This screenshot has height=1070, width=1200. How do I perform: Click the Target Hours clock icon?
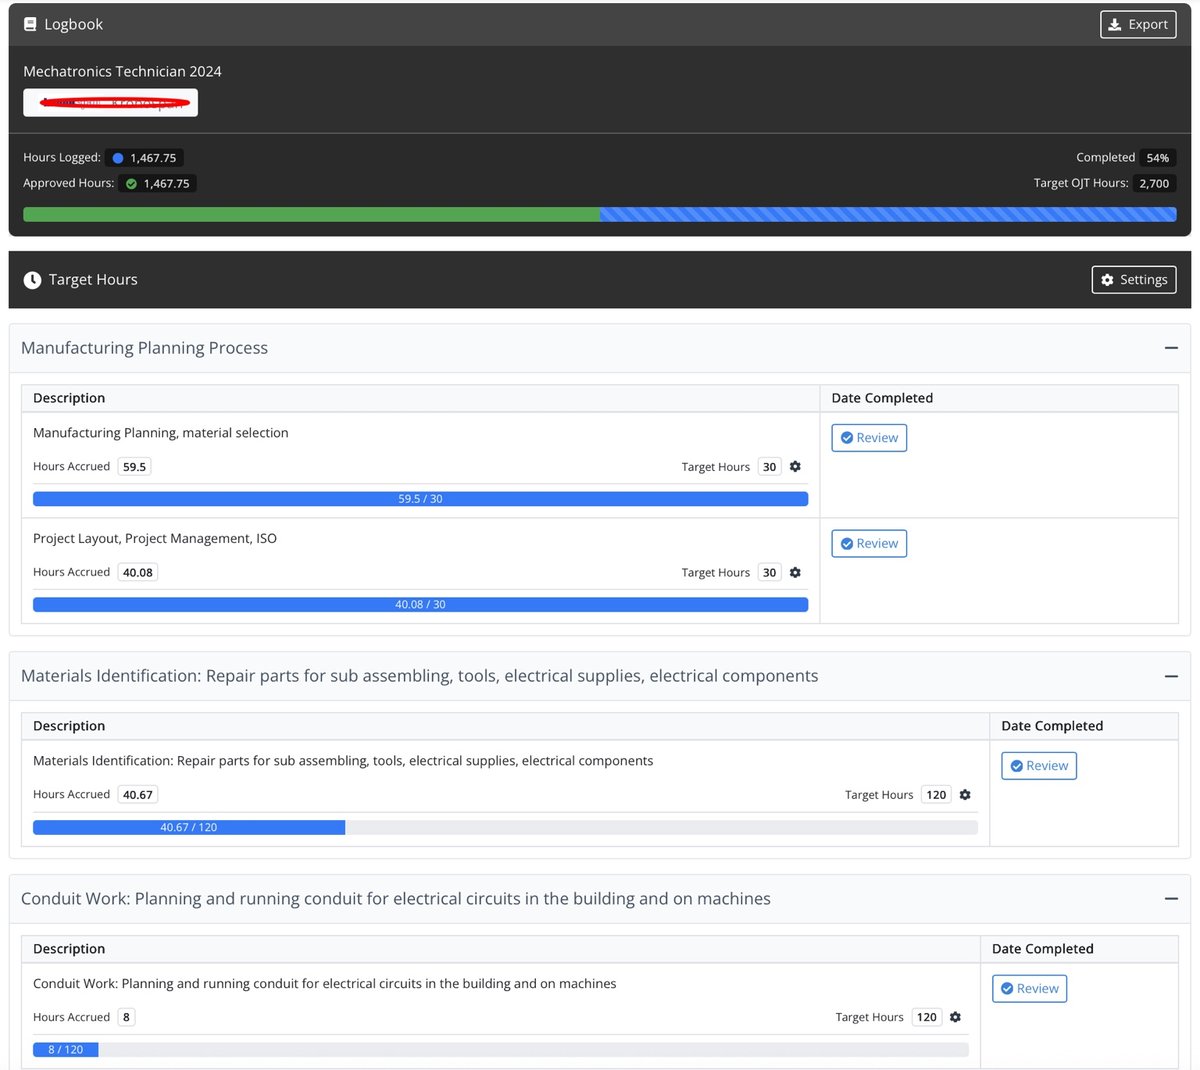[32, 280]
